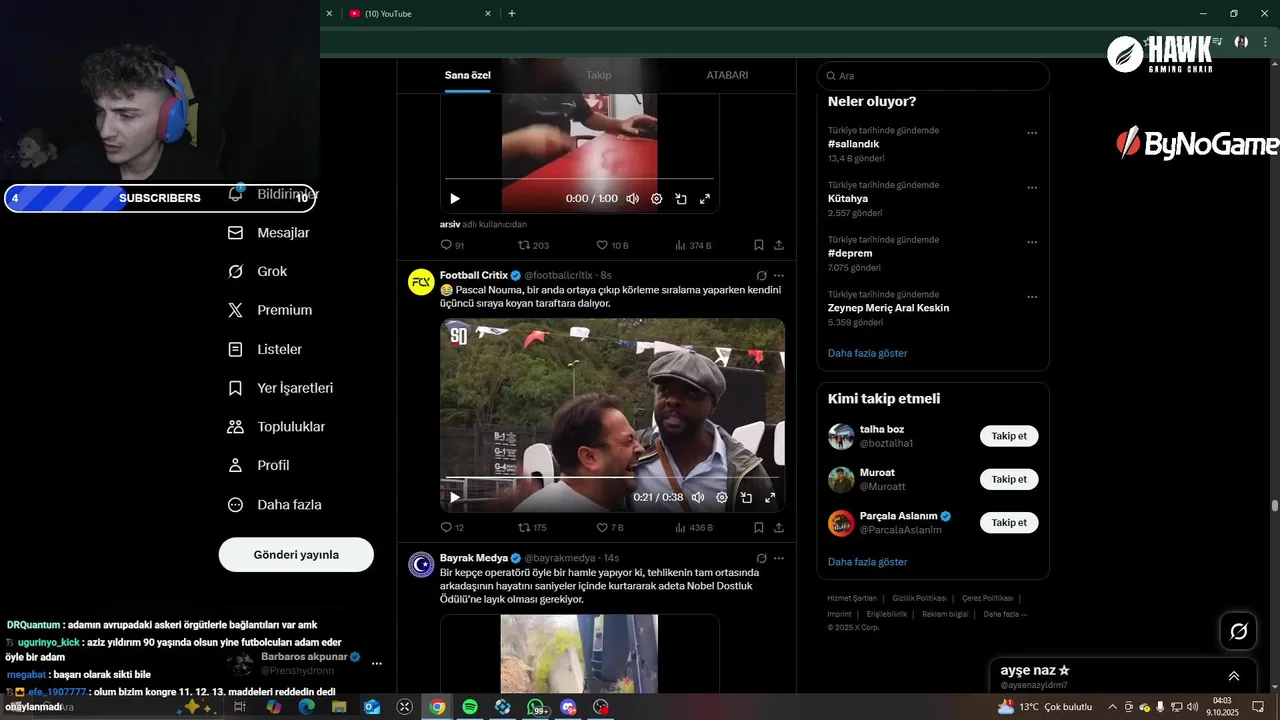This screenshot has width=1280, height=720.
Task: Switch to ATABARI tab
Action: (x=727, y=75)
